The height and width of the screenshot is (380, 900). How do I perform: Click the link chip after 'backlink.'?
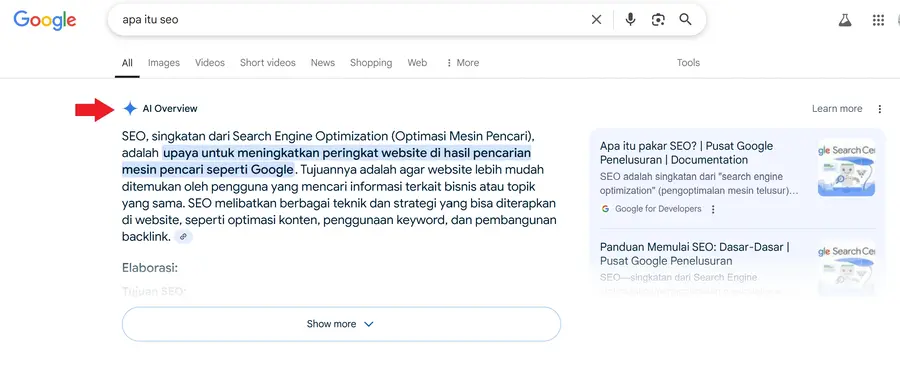click(x=183, y=236)
